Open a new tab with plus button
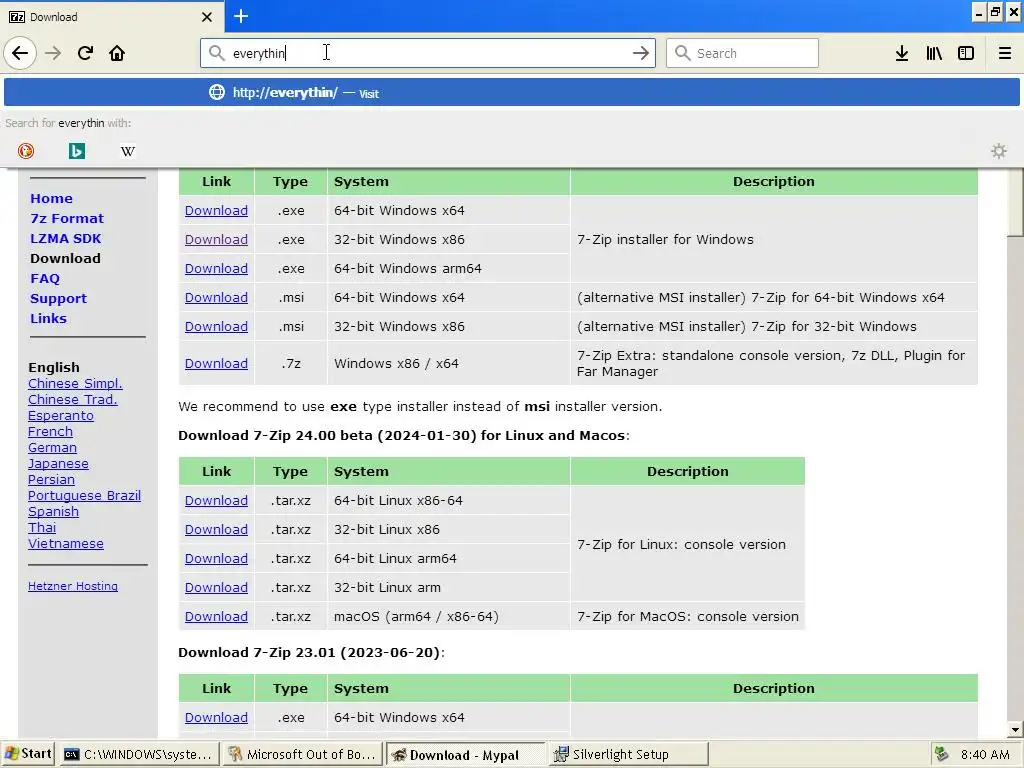Screen dimensions: 1024x768 241,16
